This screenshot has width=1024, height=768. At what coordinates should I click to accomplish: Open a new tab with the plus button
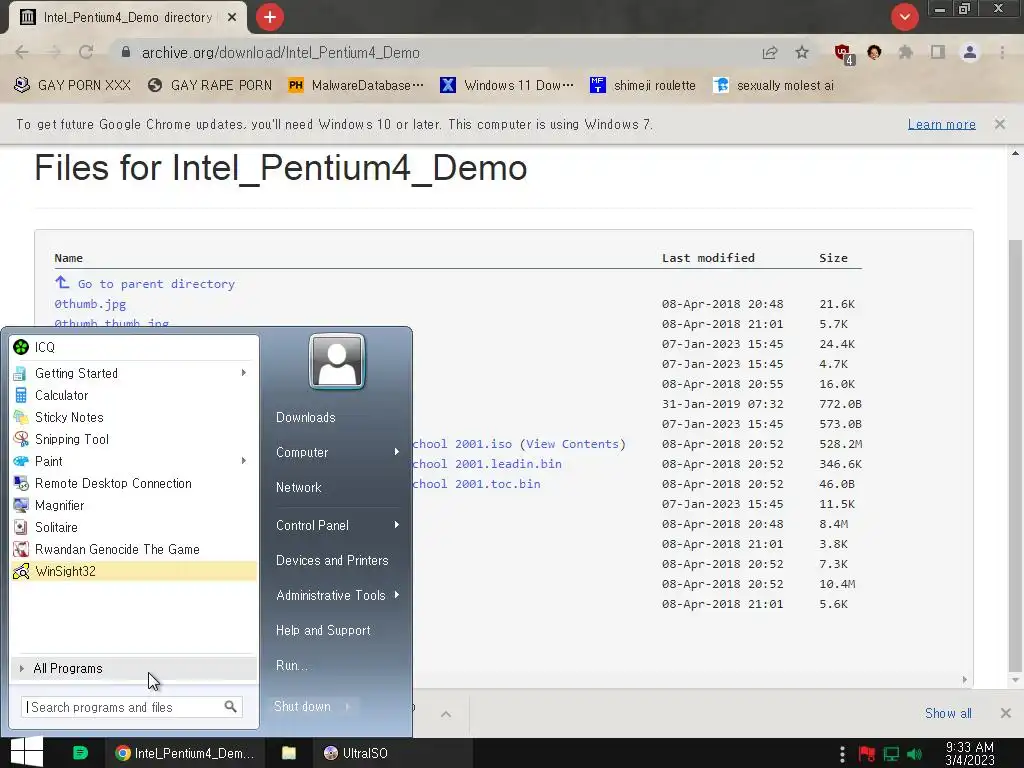coord(270,17)
